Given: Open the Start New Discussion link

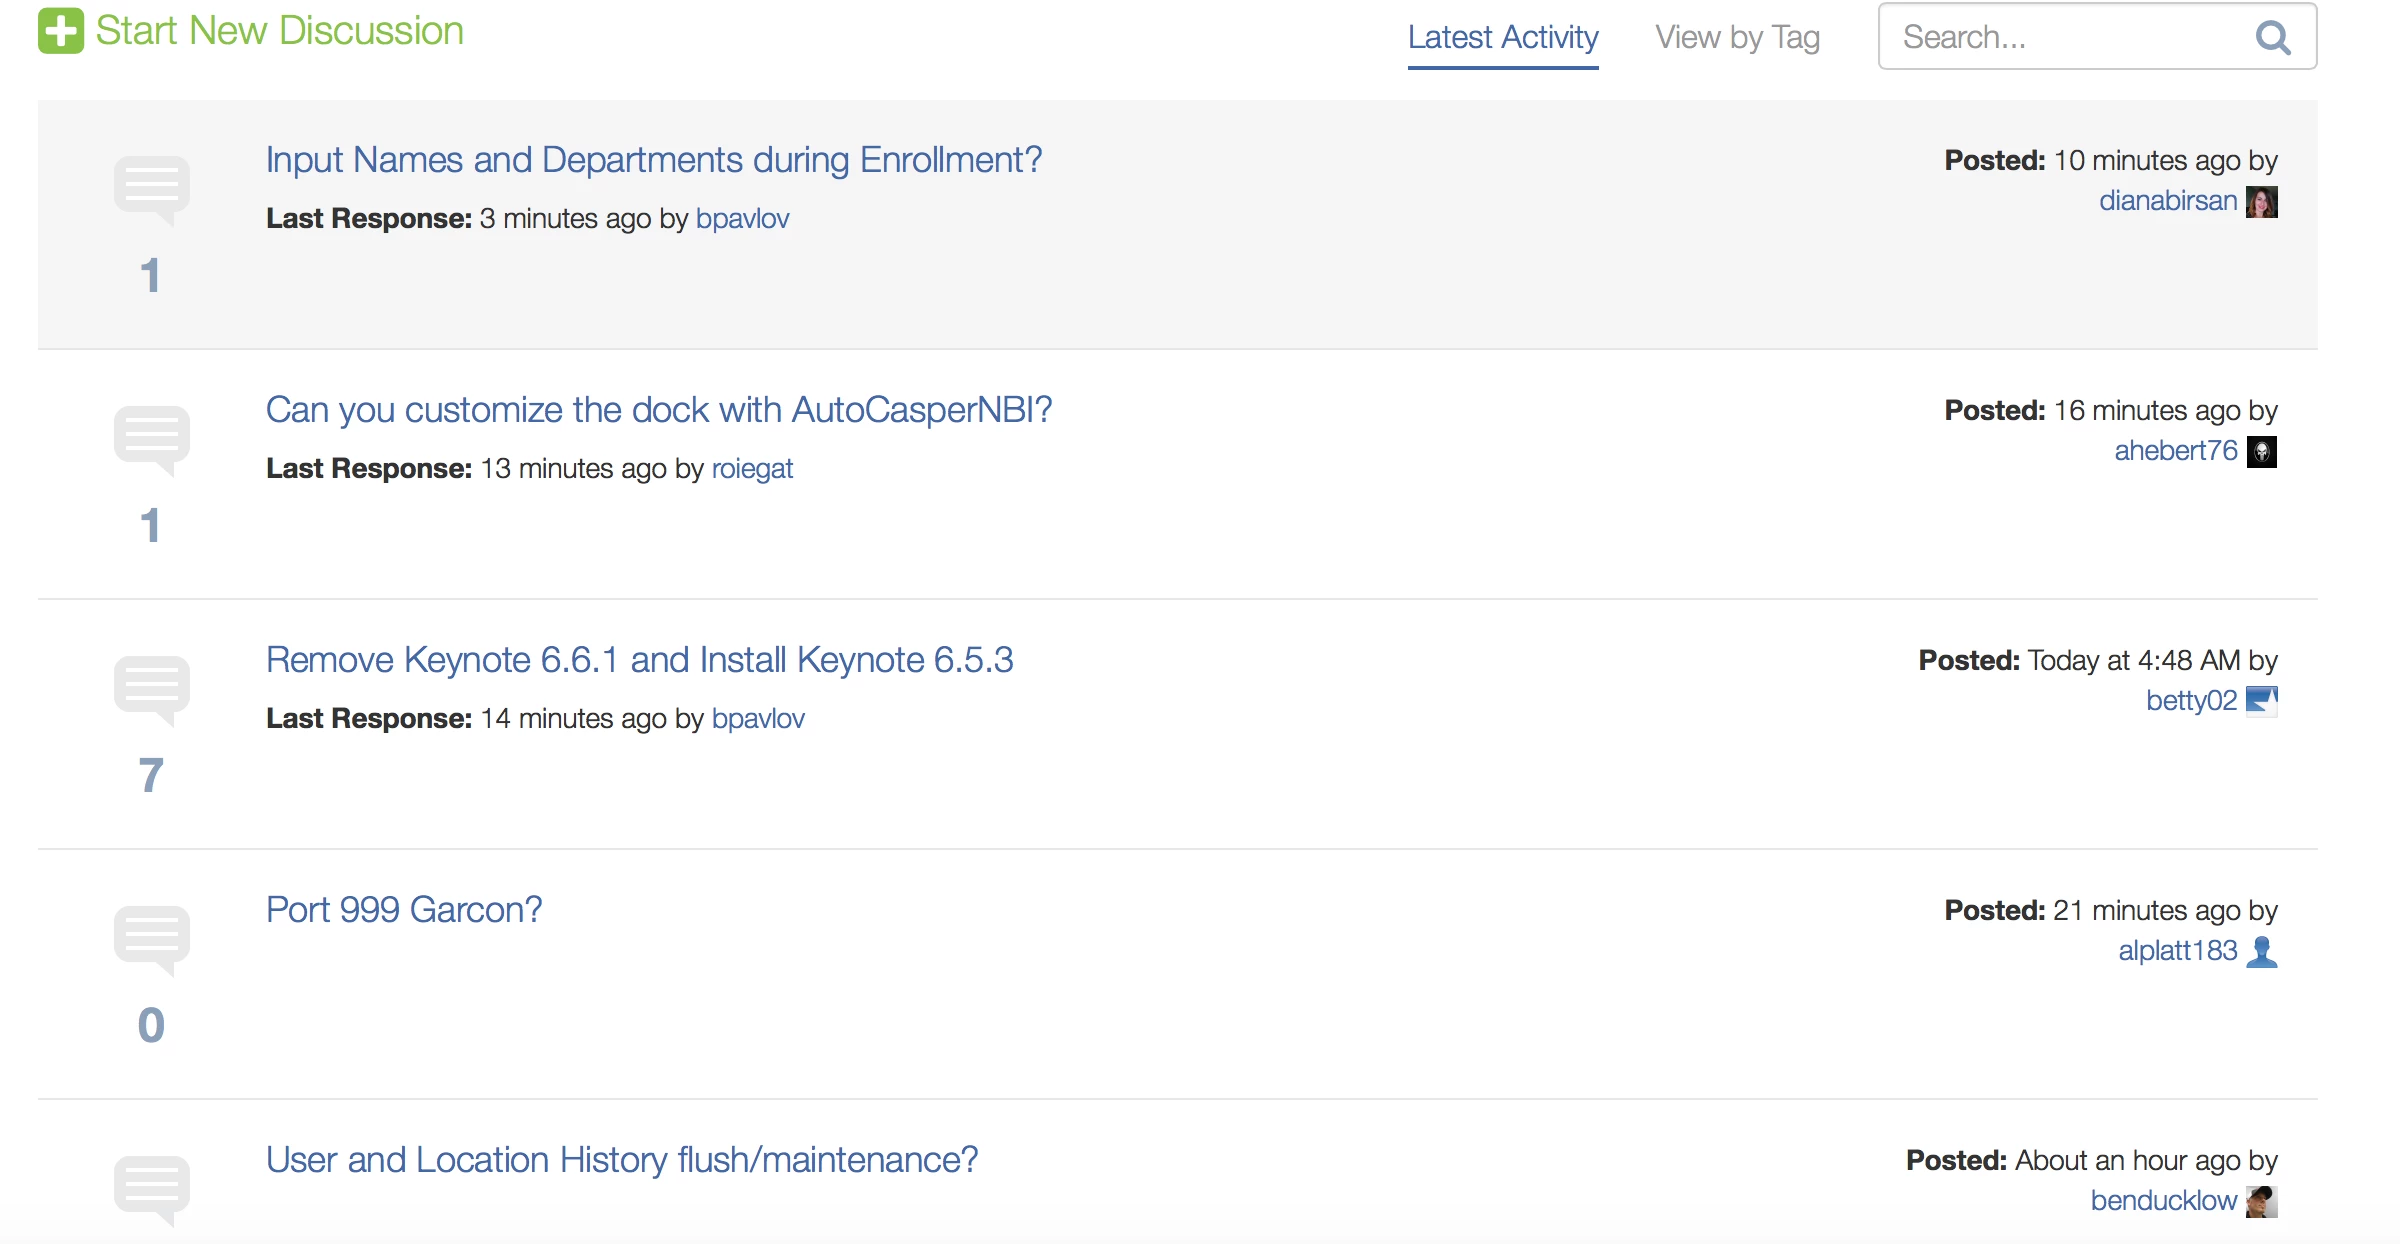Looking at the screenshot, I should point(279,31).
